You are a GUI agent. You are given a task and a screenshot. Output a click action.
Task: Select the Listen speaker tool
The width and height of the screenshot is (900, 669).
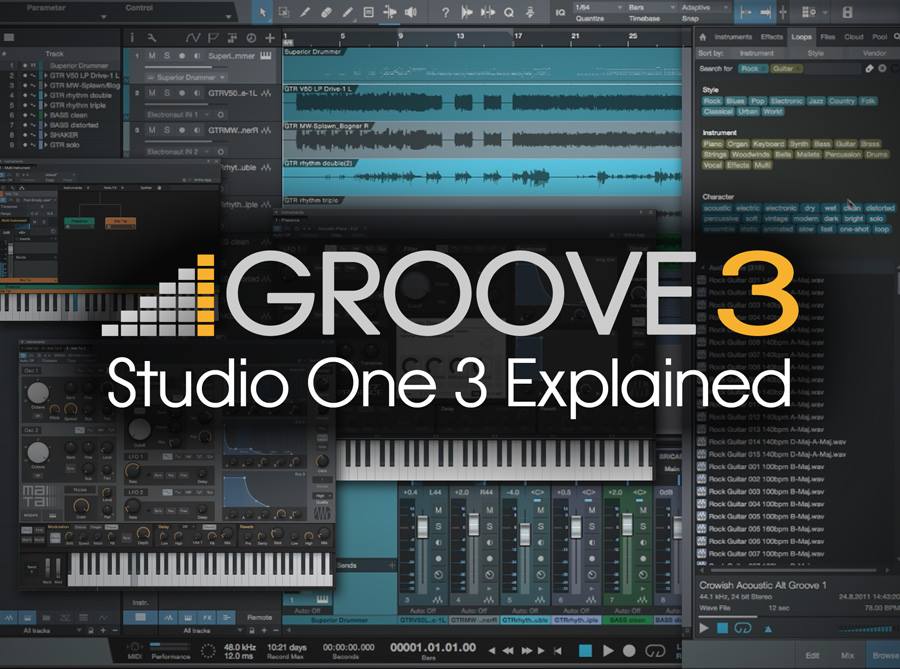click(x=411, y=12)
